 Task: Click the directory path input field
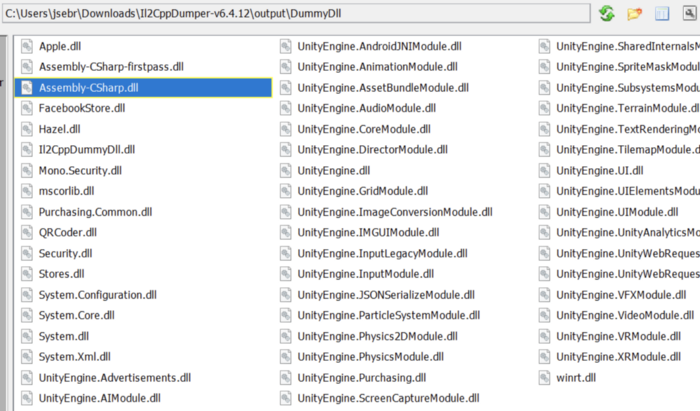tap(296, 13)
